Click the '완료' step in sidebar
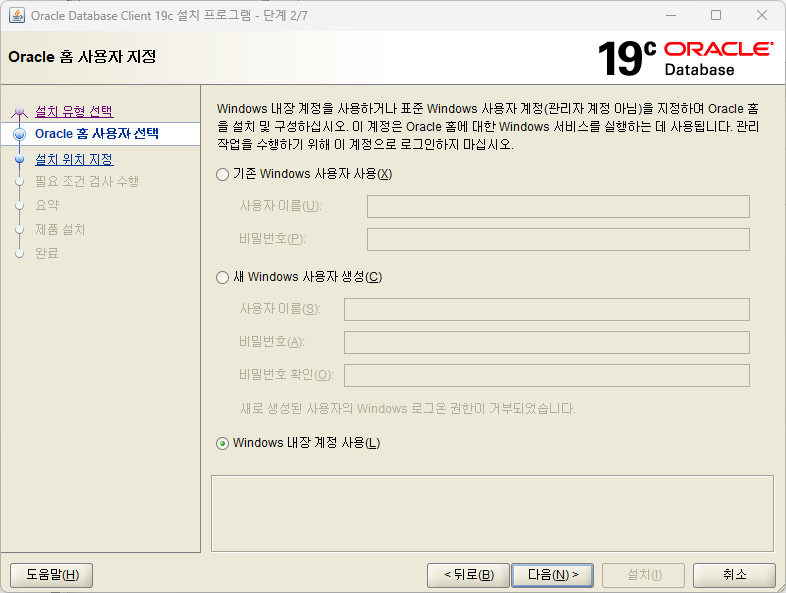The height and width of the screenshot is (593, 786). 47,253
